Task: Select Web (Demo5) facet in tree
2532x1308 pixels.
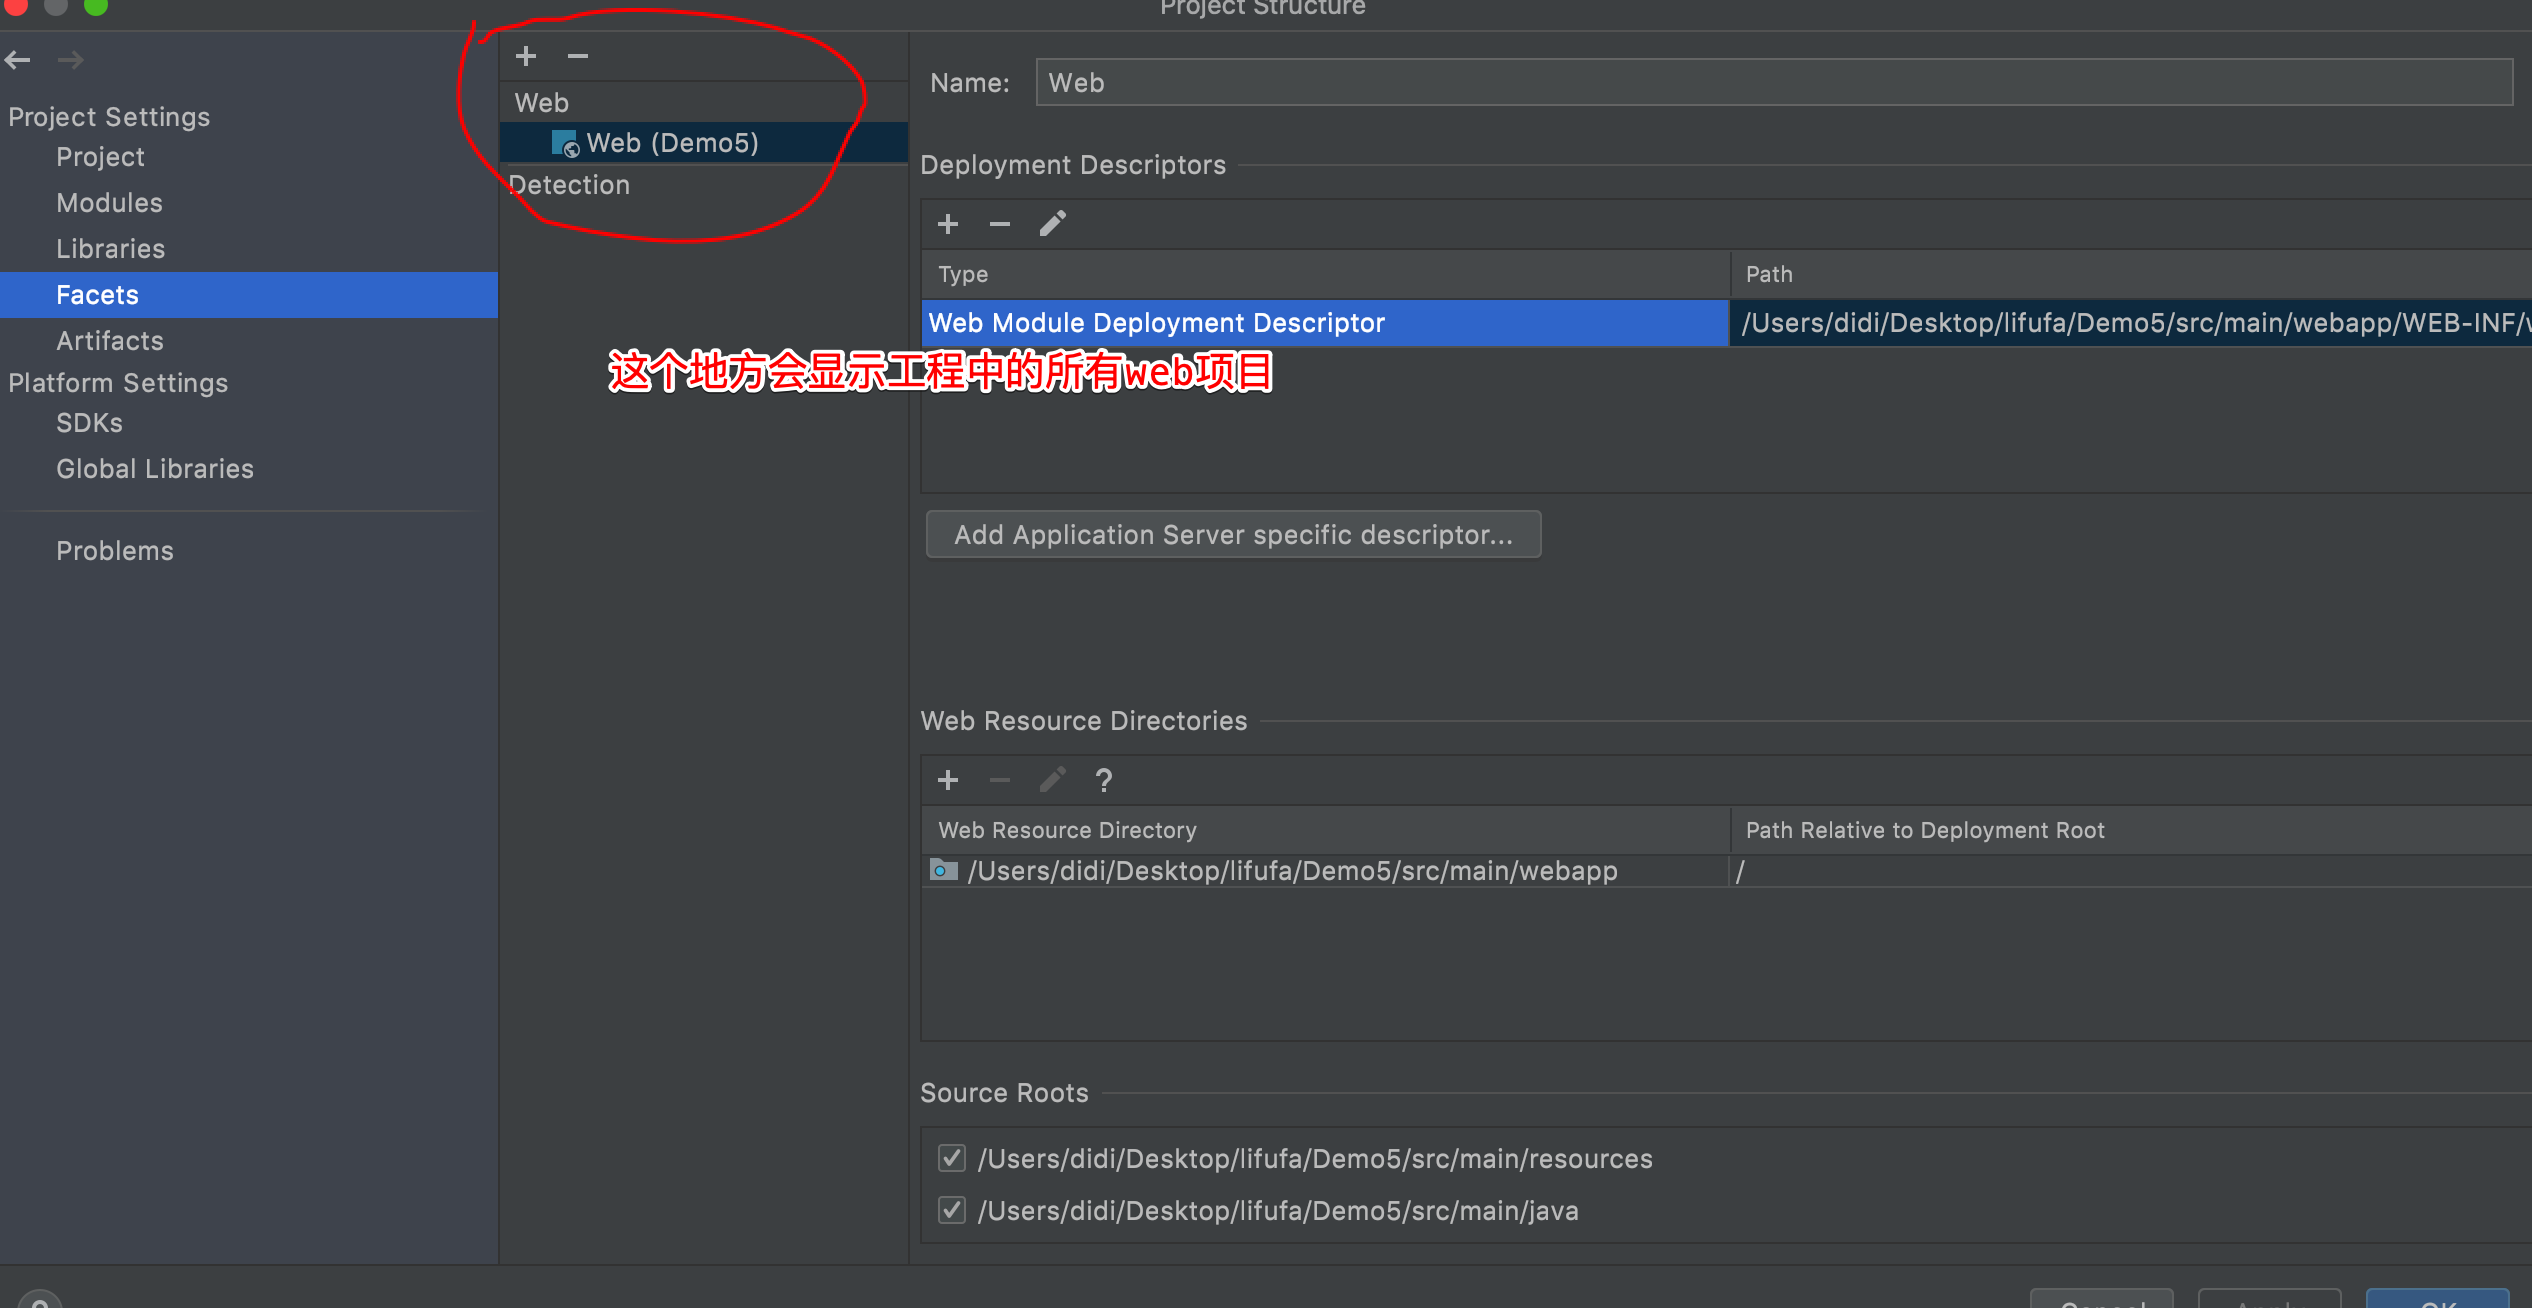Action: point(672,143)
